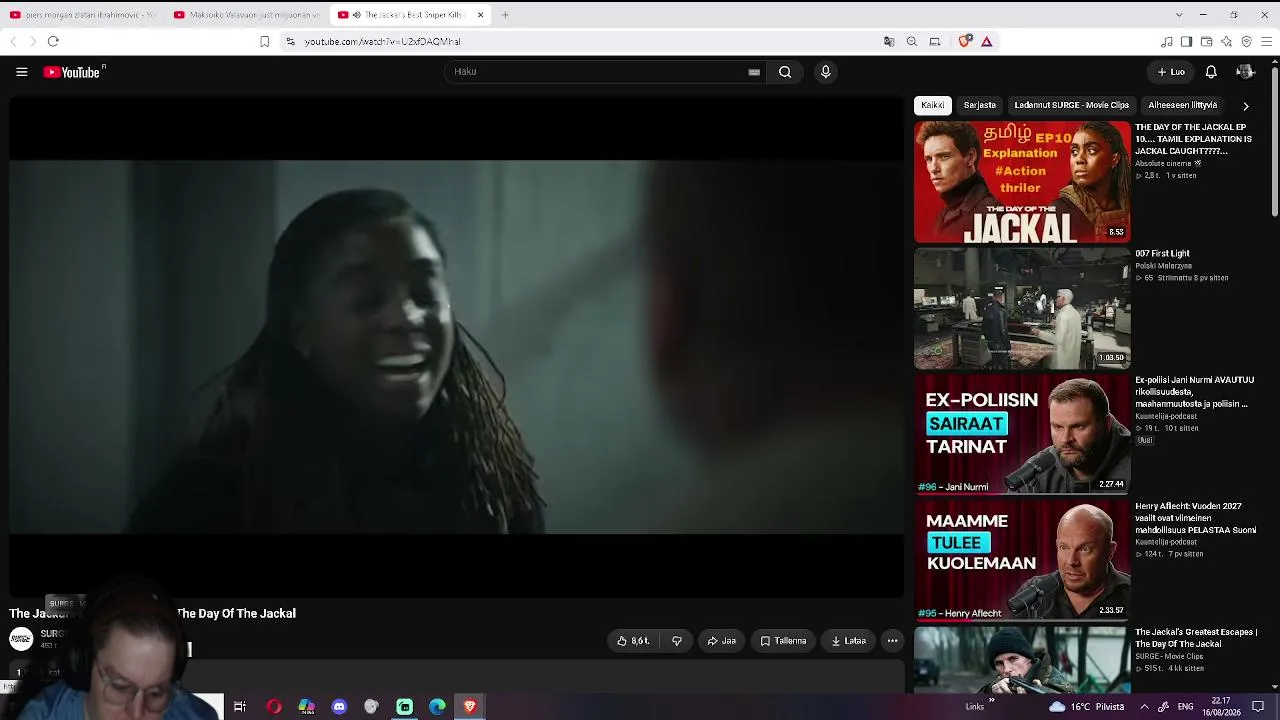1280x720 pixels.
Task: Go to the YouTube home logo
Action: 74,72
